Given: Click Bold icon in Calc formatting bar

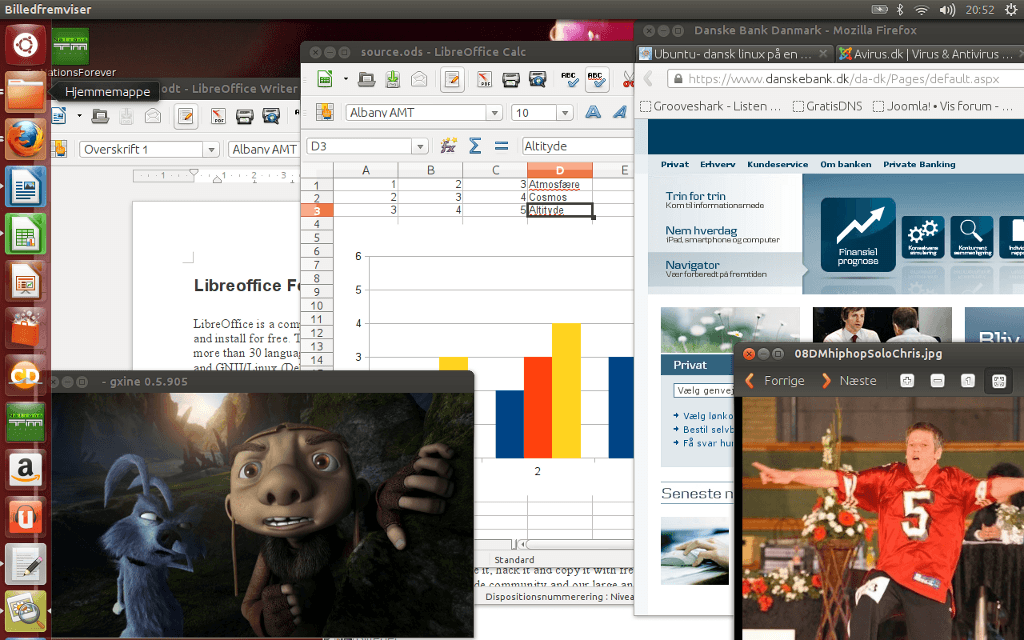Looking at the screenshot, I should pos(593,112).
